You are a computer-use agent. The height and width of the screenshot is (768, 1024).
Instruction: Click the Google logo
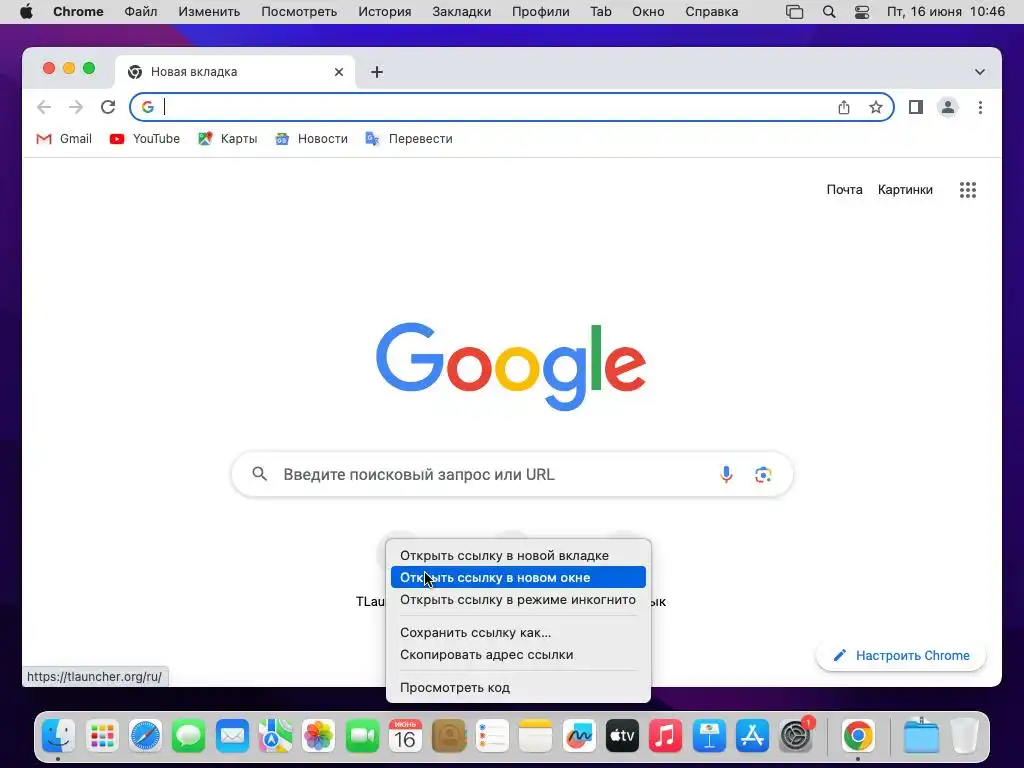click(x=511, y=366)
